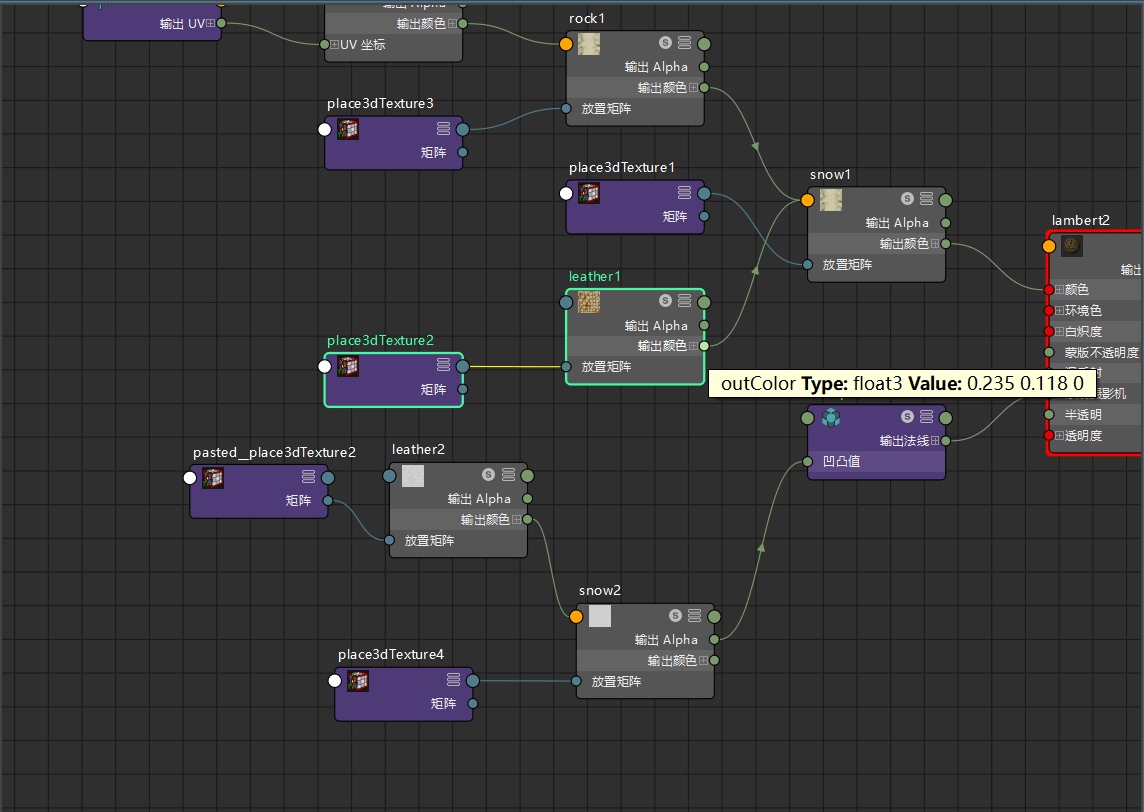Viewport: 1144px width, 812px height.
Task: Click the snow1 node title
Action: pyautogui.click(x=830, y=174)
